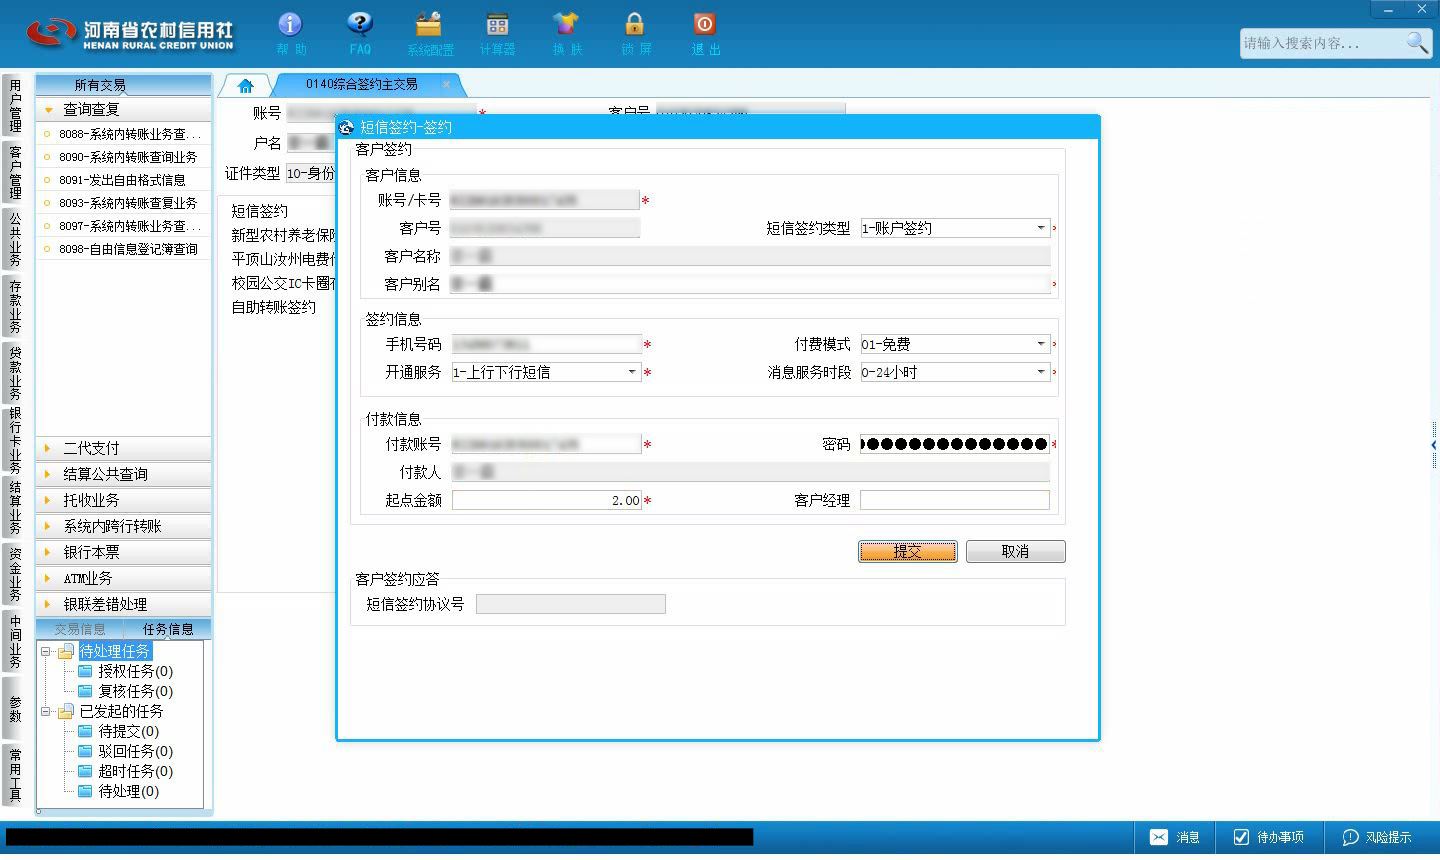This screenshot has width=1440, height=860.
Task: Collapse the 已发起的任务 tree node
Action: [x=45, y=711]
